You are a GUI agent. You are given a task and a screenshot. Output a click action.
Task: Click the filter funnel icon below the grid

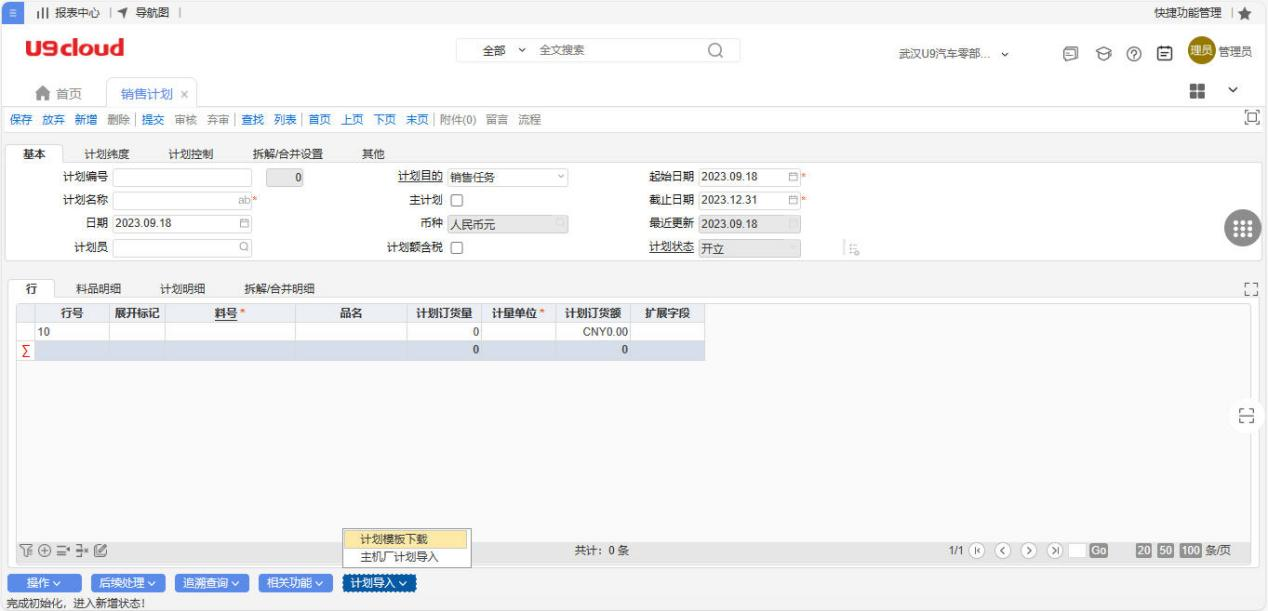pyautogui.click(x=27, y=551)
